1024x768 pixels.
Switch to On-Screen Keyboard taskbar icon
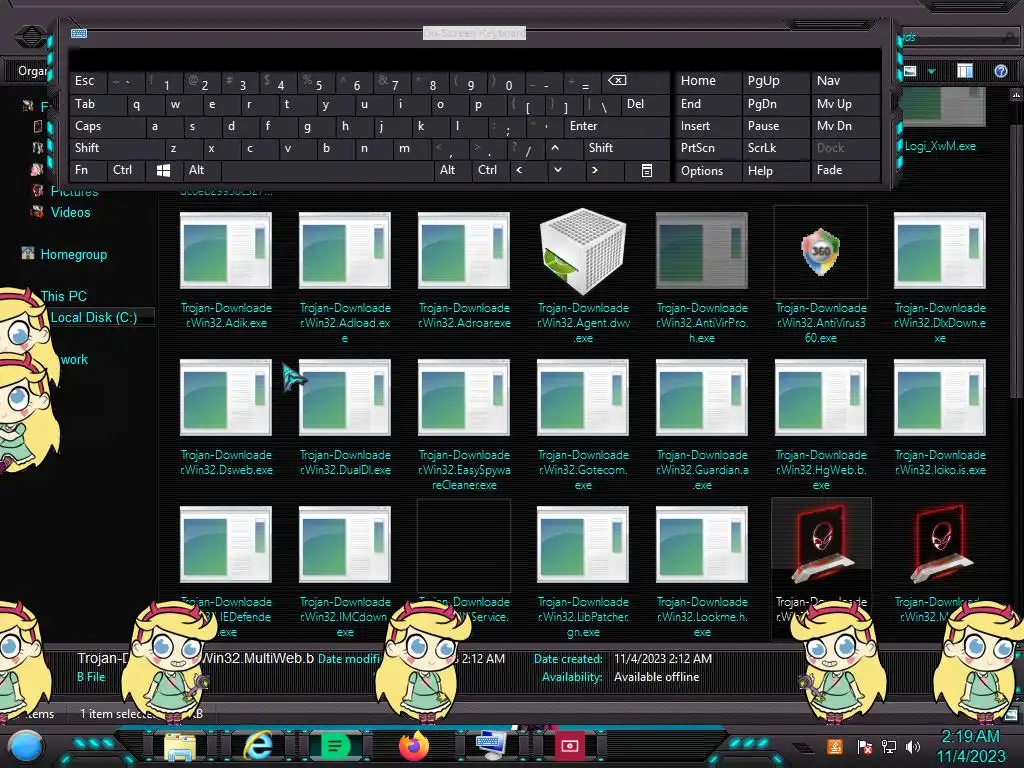pyautogui.click(x=490, y=746)
